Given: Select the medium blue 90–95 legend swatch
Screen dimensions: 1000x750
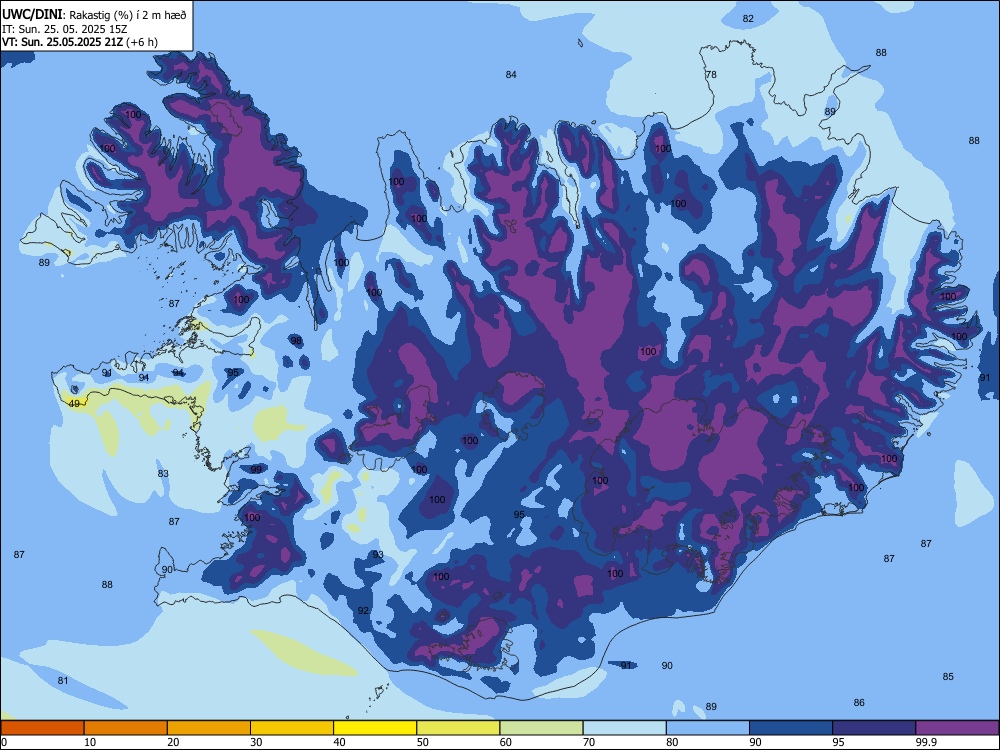Looking at the screenshot, I should (x=791, y=728).
